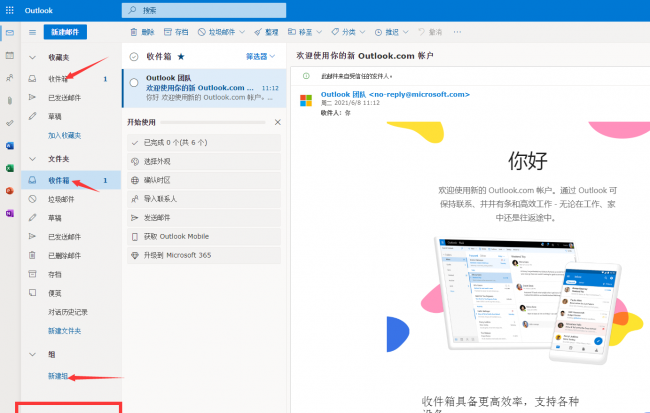Open the 筛选器 filter dropdown
This screenshot has height=413, width=650.
260,56
